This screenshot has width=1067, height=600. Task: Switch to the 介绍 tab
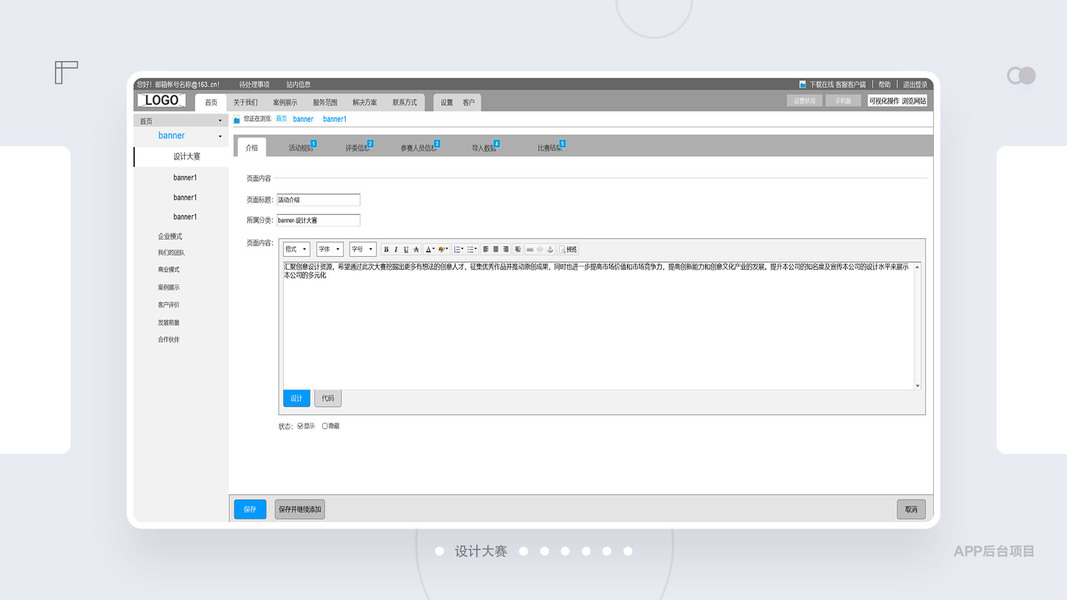click(x=252, y=147)
